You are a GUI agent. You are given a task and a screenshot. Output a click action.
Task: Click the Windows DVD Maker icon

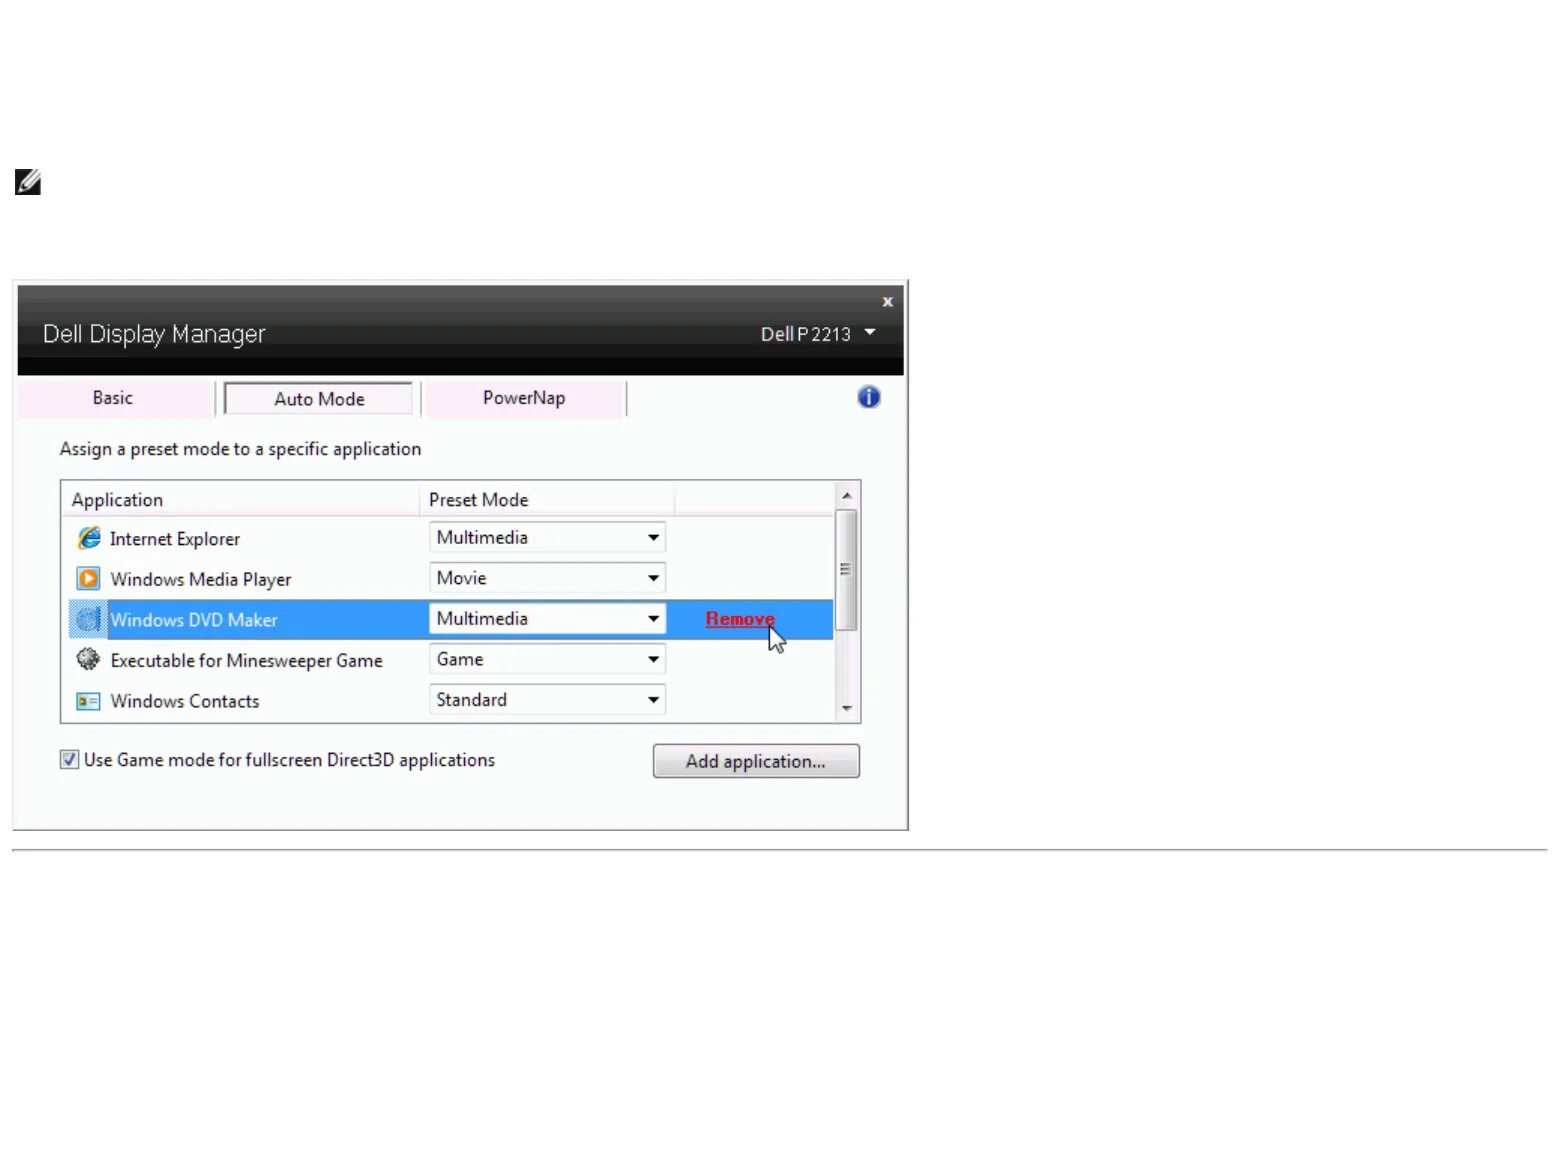pos(88,619)
